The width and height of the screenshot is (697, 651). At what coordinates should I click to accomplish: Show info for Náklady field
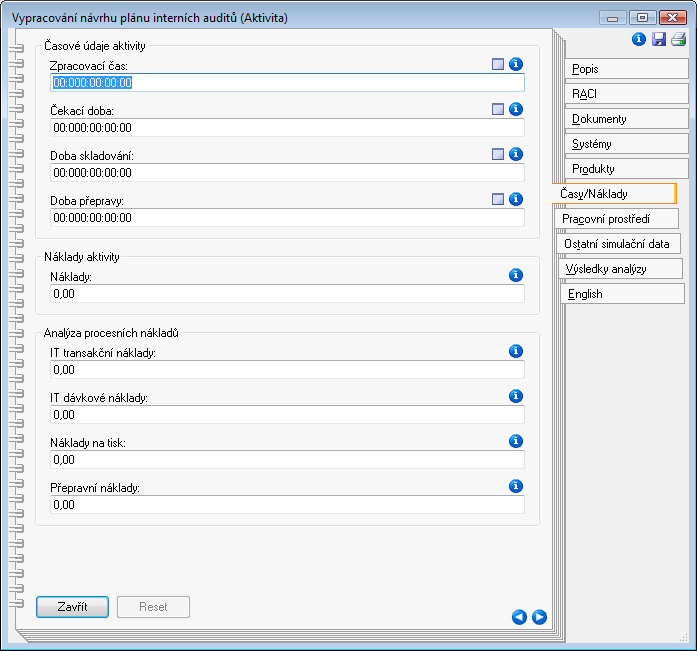pos(516,275)
